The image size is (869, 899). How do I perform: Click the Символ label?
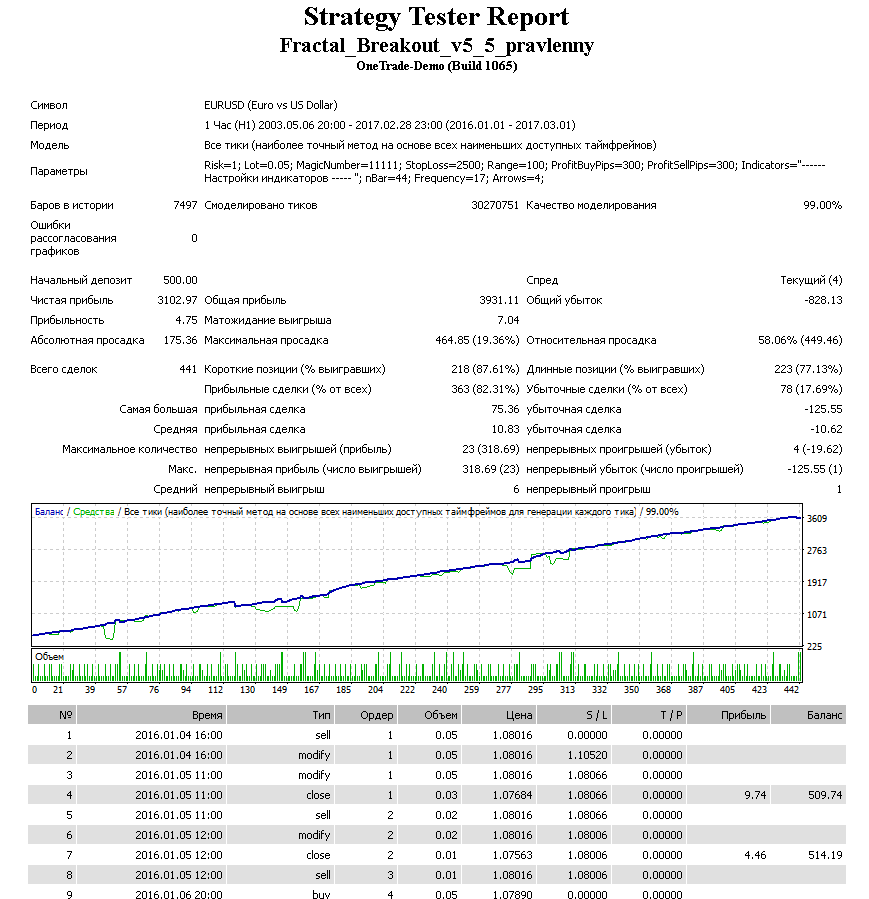coord(49,105)
